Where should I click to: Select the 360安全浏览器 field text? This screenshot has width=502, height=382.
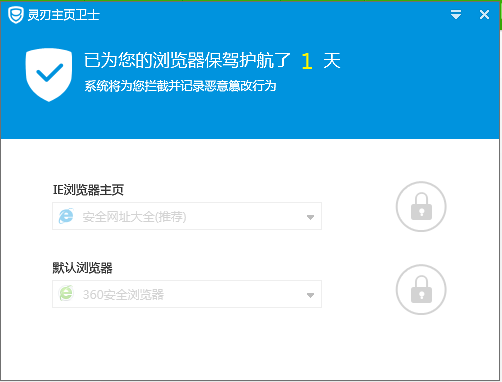[x=123, y=295]
